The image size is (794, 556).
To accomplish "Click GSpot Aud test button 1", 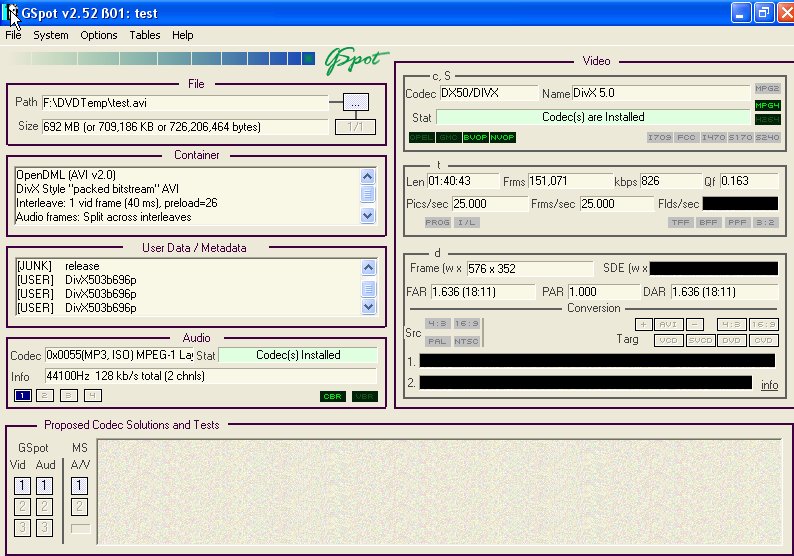I will [x=44, y=486].
